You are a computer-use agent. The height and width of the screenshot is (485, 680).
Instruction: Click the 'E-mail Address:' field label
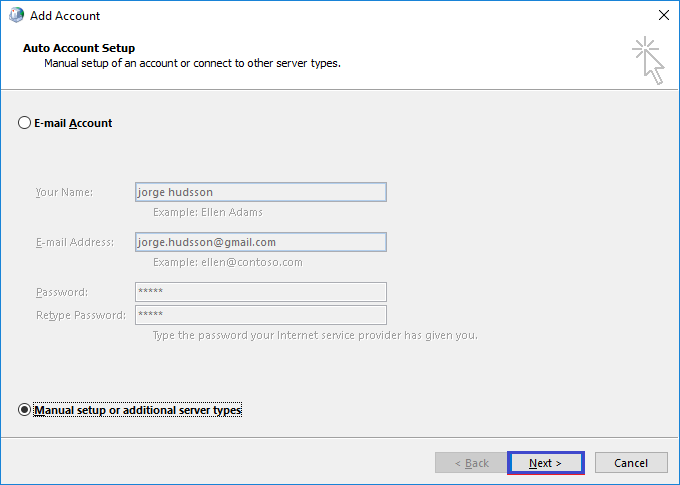(x=75, y=242)
